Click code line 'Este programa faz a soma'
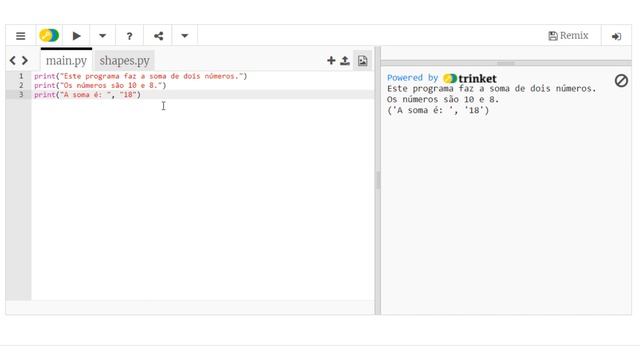This screenshot has height=360, width=640. coord(141,76)
